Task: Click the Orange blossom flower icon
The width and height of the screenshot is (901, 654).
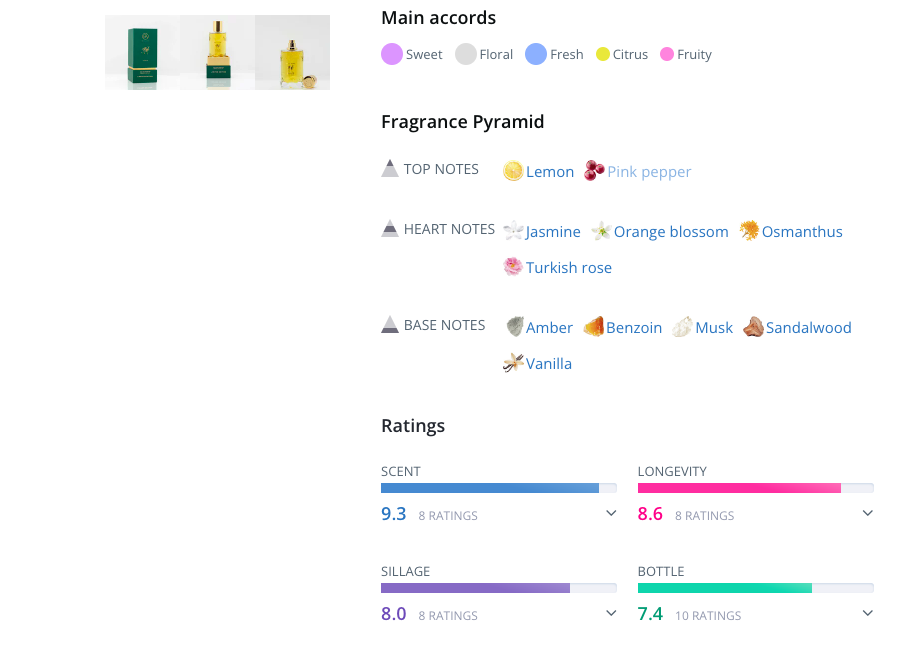Action: click(x=601, y=231)
